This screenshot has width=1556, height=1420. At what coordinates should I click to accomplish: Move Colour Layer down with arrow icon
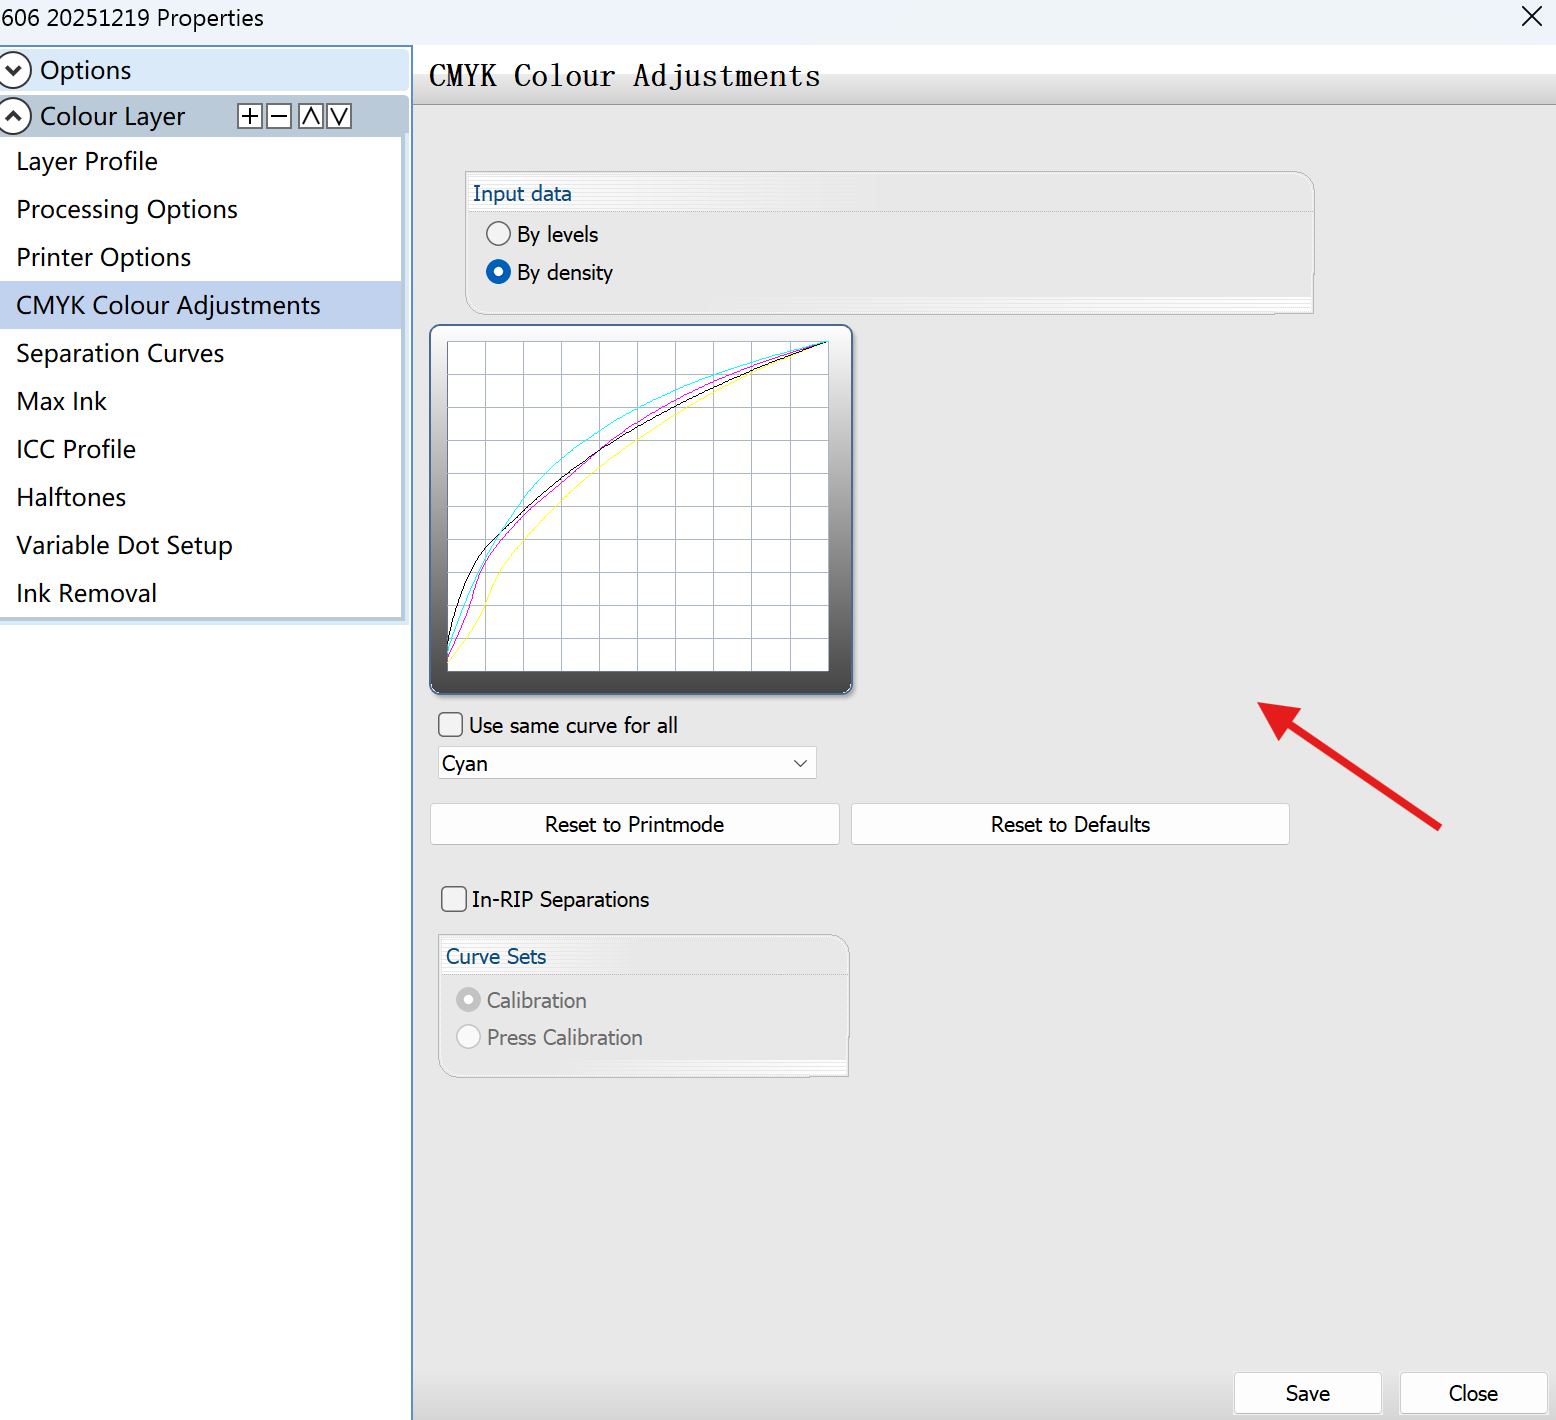[x=339, y=116]
